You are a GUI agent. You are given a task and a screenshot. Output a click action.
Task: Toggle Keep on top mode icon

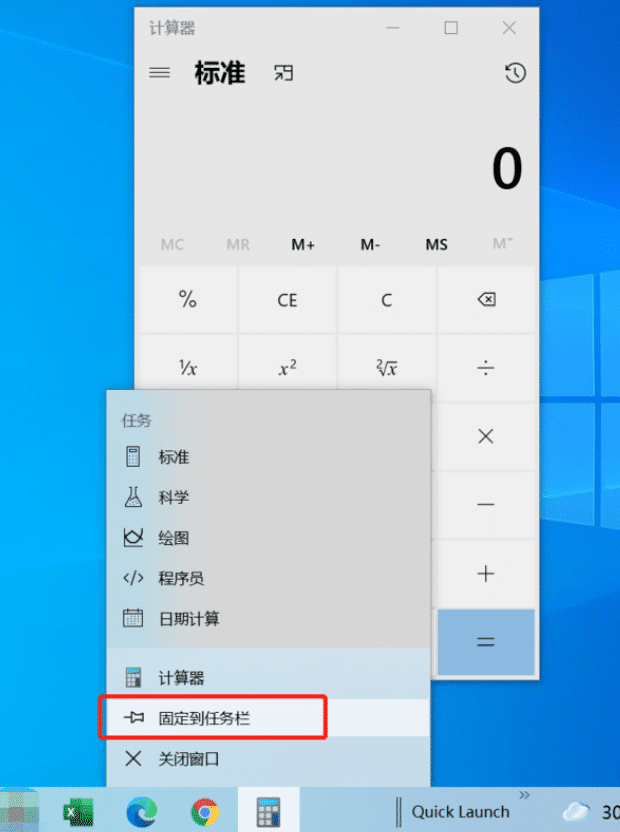point(283,73)
